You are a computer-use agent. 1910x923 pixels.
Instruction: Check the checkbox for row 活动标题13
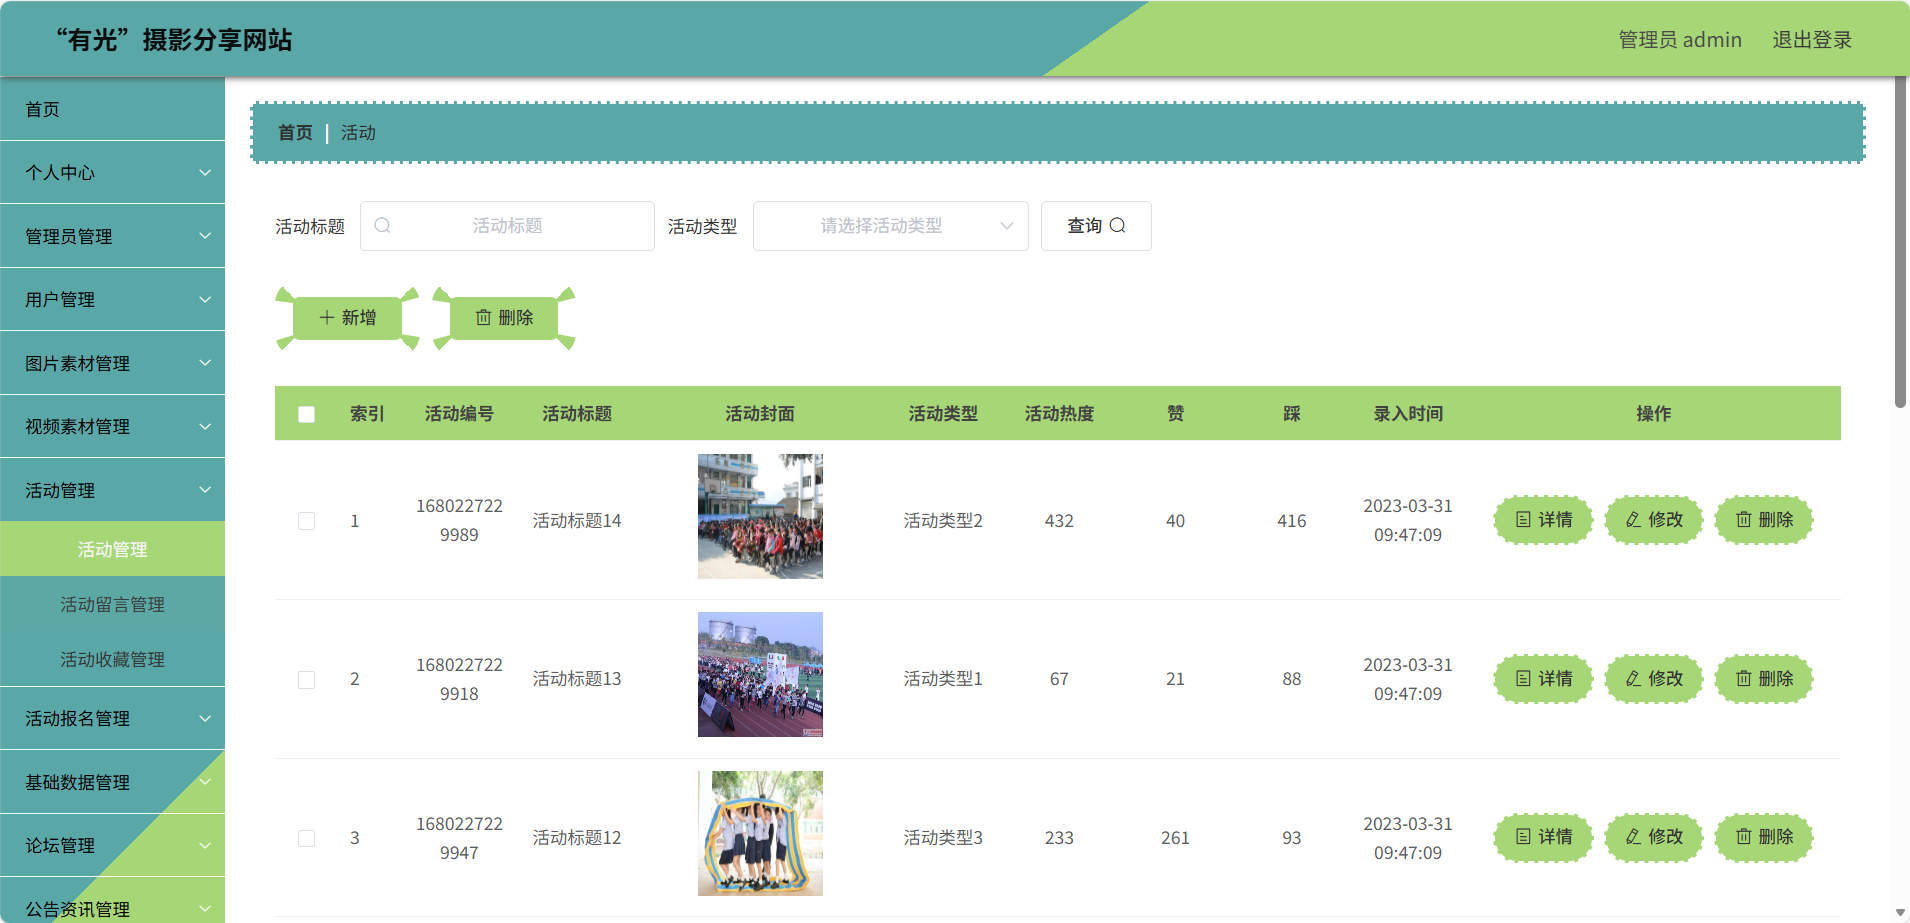[x=307, y=680]
